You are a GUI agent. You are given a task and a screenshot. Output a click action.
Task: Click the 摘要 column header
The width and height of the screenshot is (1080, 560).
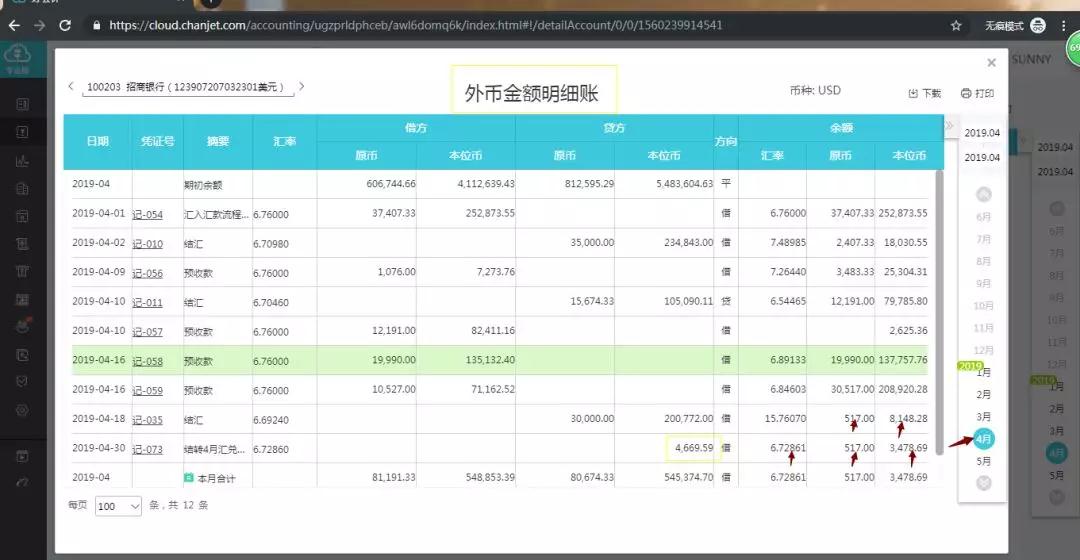[x=218, y=141]
